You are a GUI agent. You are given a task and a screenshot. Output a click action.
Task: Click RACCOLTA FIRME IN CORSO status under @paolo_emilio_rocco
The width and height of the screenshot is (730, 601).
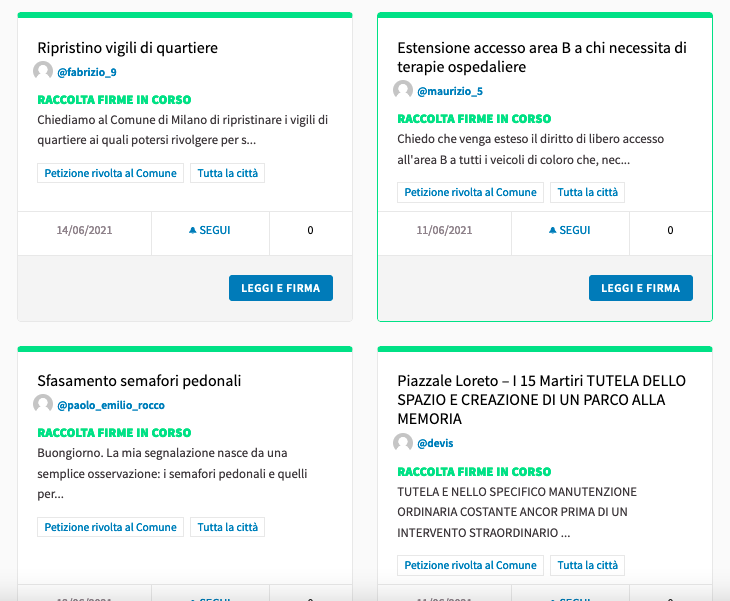point(114,432)
